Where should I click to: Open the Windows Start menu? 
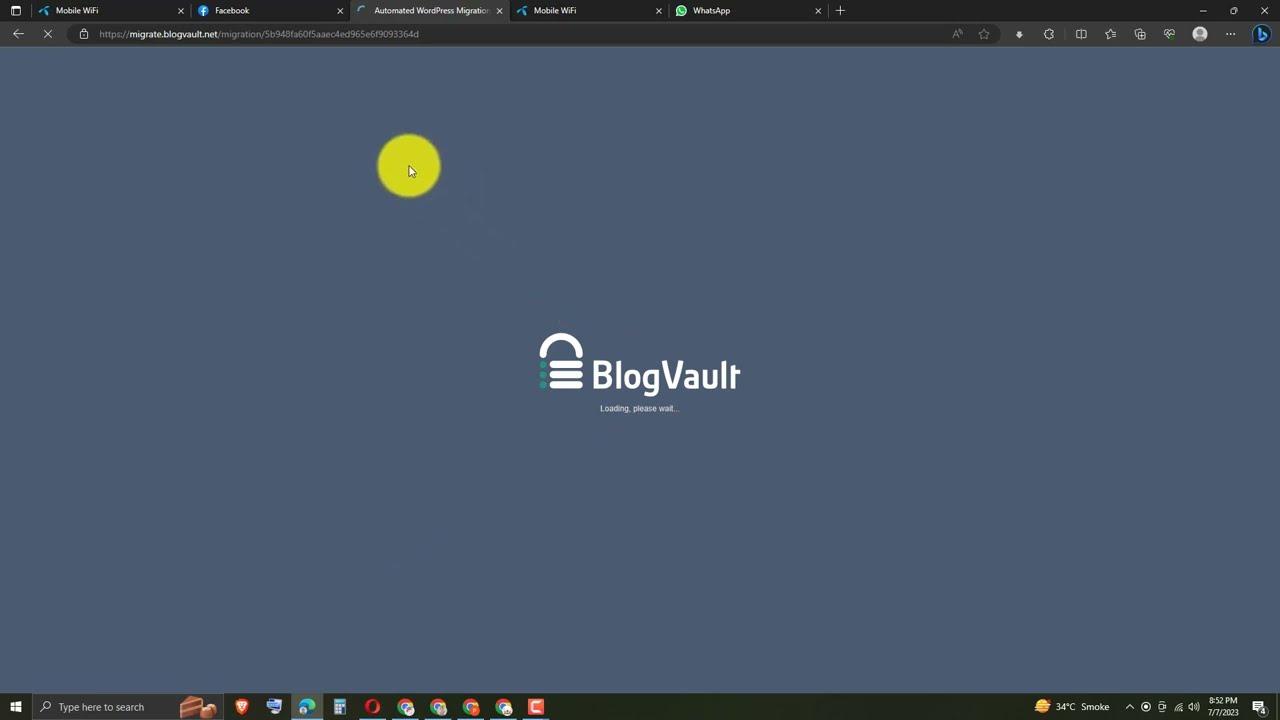click(15, 707)
